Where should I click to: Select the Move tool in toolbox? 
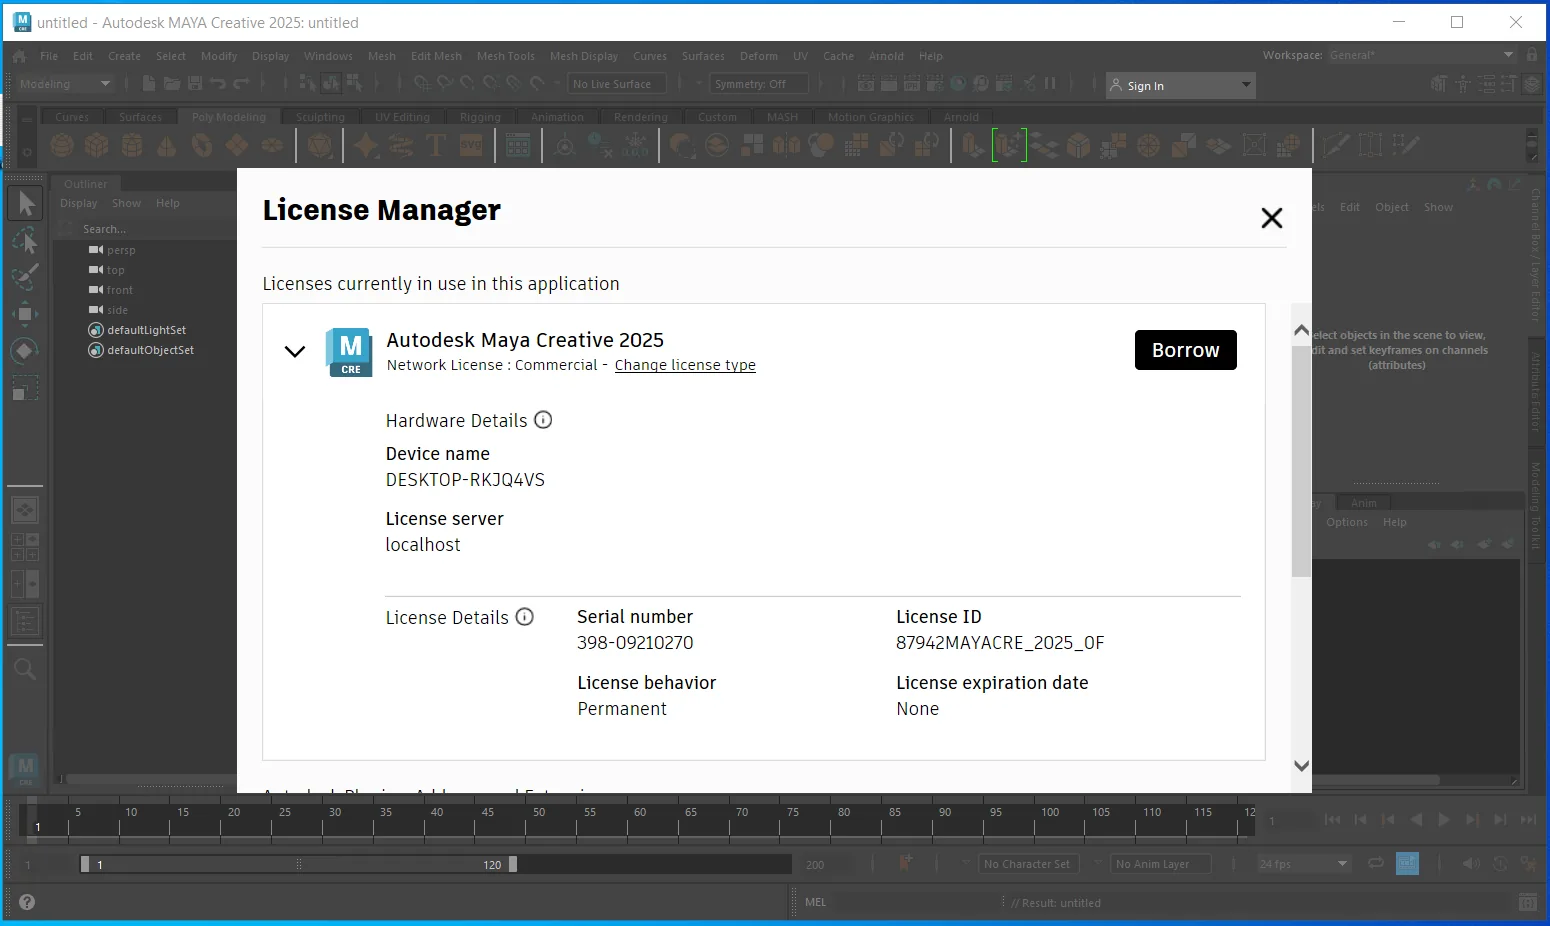point(25,314)
